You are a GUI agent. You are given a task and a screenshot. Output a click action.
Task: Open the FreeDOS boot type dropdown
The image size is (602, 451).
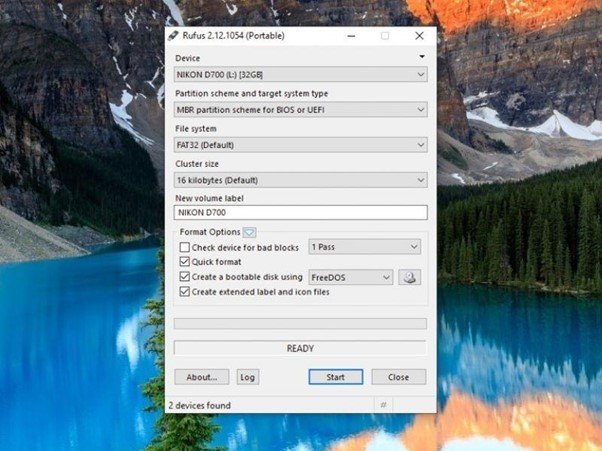point(350,277)
